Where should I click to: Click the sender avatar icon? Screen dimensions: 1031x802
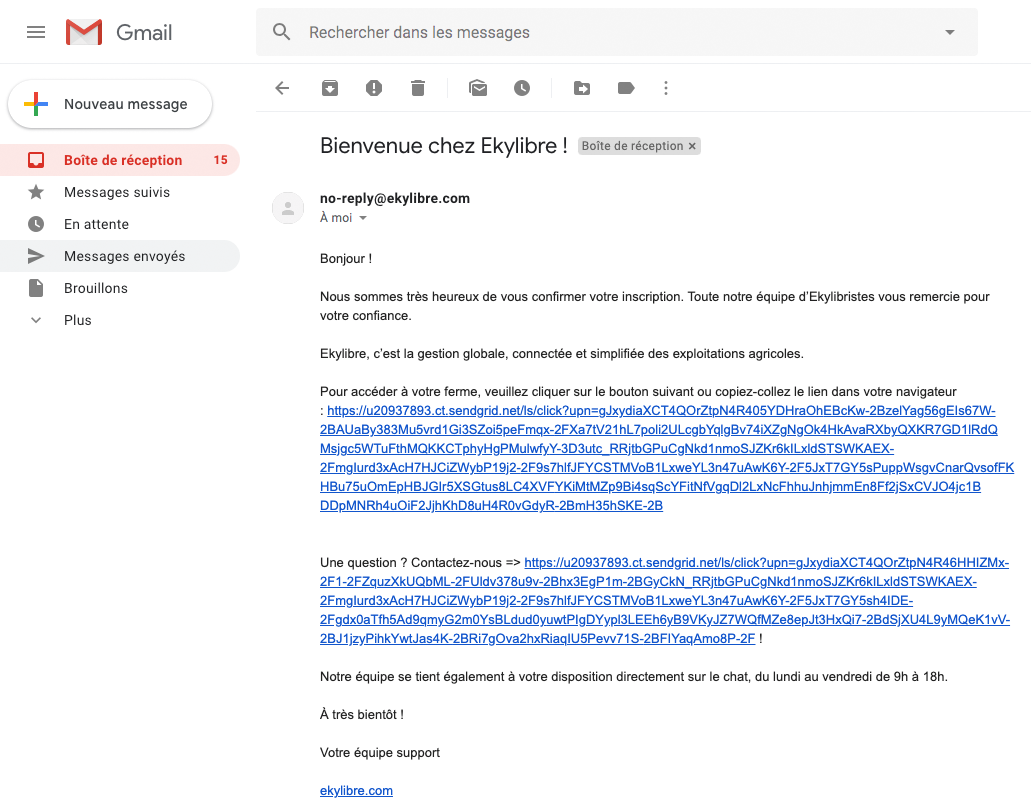pyautogui.click(x=288, y=208)
